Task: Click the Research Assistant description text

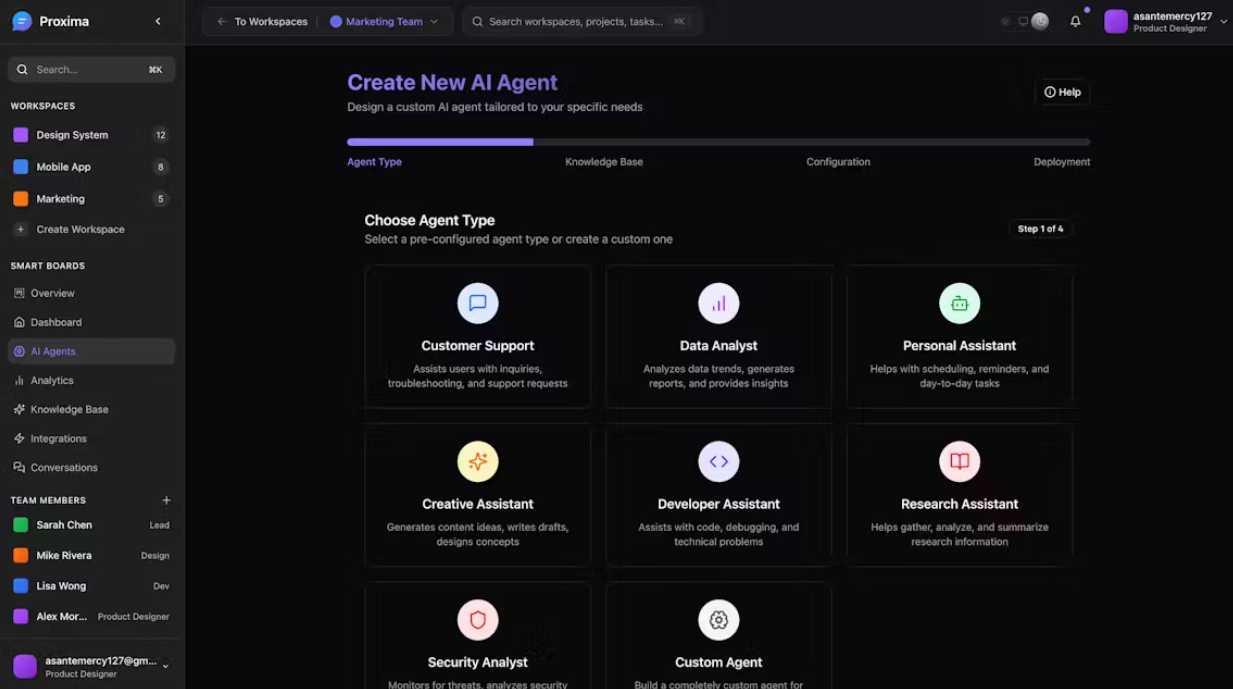Action: click(960, 535)
